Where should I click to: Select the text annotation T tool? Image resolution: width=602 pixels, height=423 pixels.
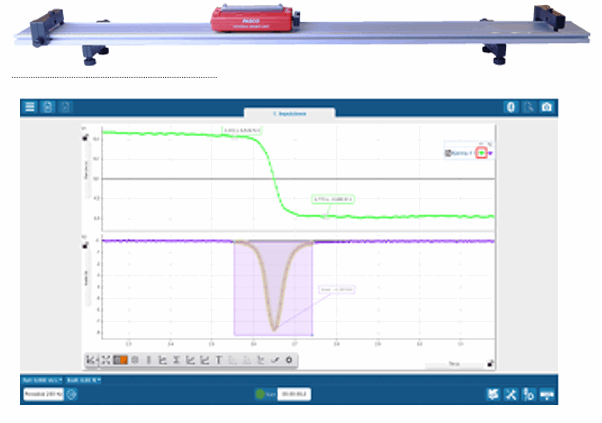pyautogui.click(x=219, y=359)
